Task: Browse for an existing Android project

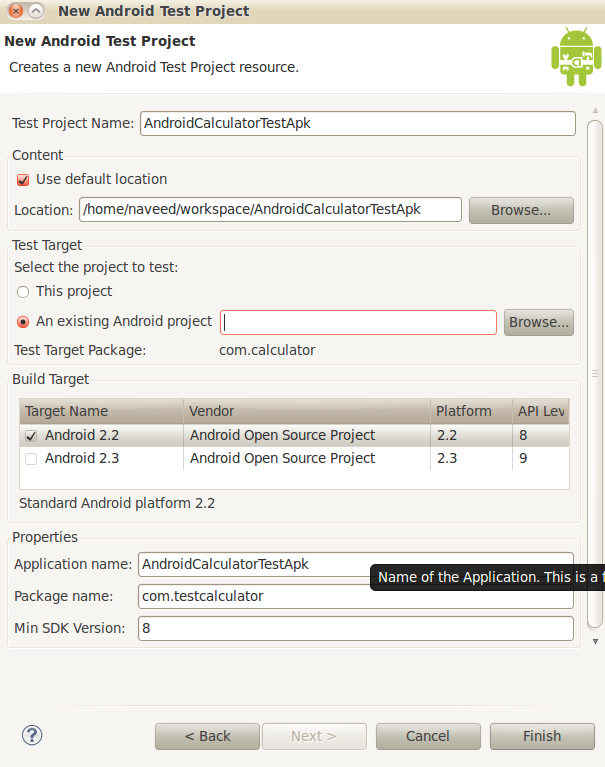Action: (x=539, y=322)
